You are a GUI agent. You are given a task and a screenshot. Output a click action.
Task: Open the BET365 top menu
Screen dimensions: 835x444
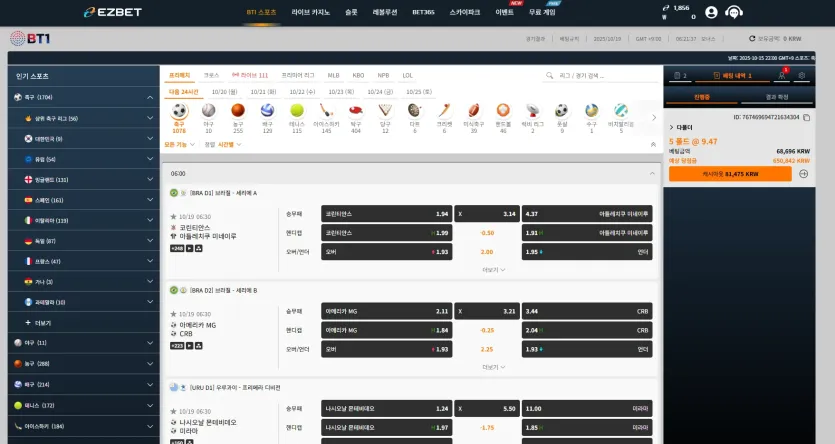[423, 12]
